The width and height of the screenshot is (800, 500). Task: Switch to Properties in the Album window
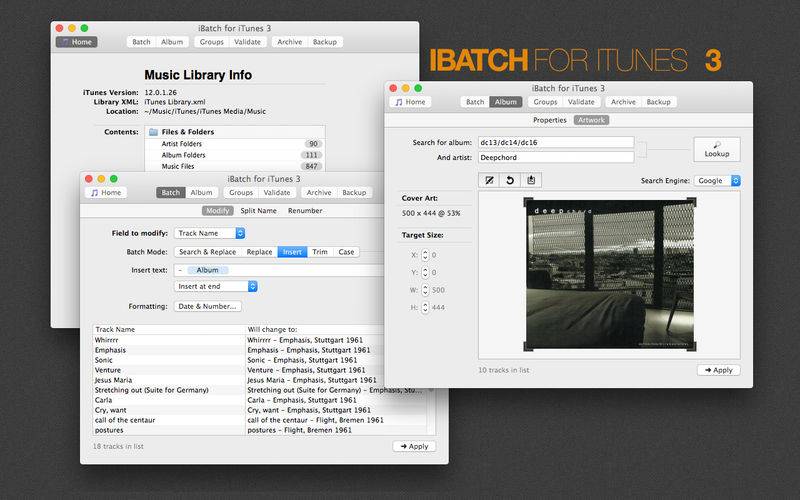click(549, 120)
